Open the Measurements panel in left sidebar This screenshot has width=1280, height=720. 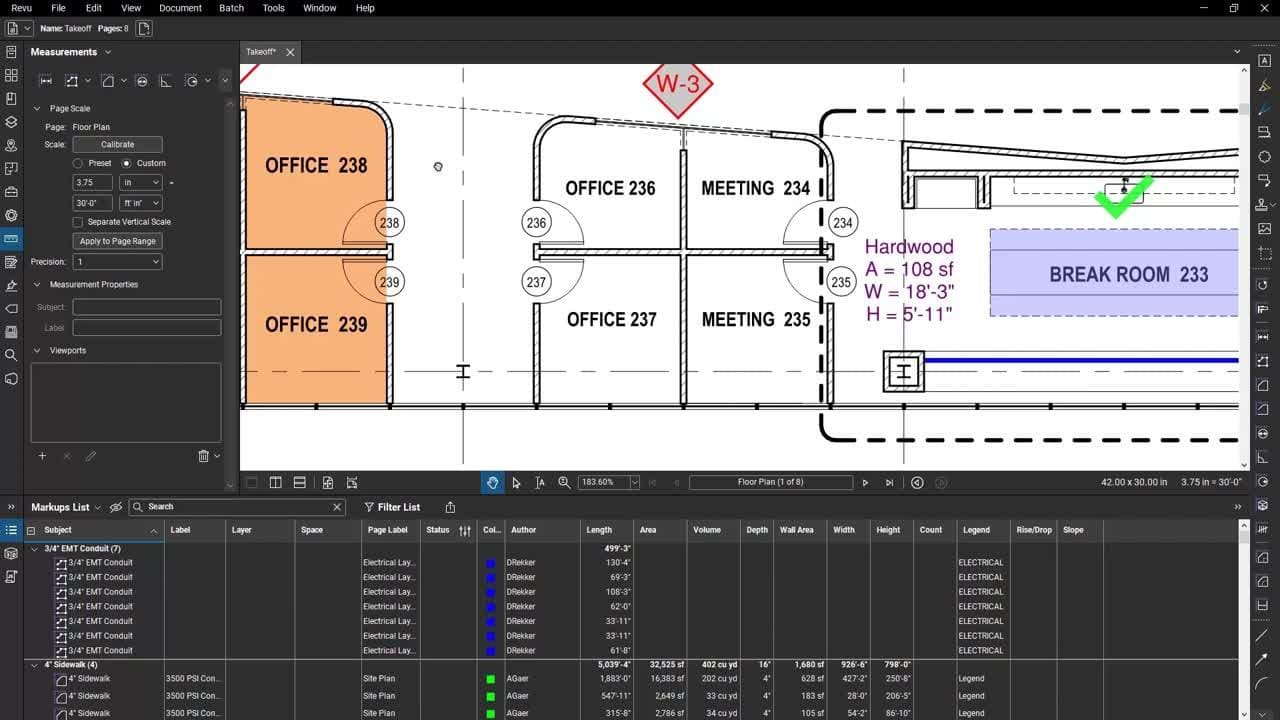11,239
